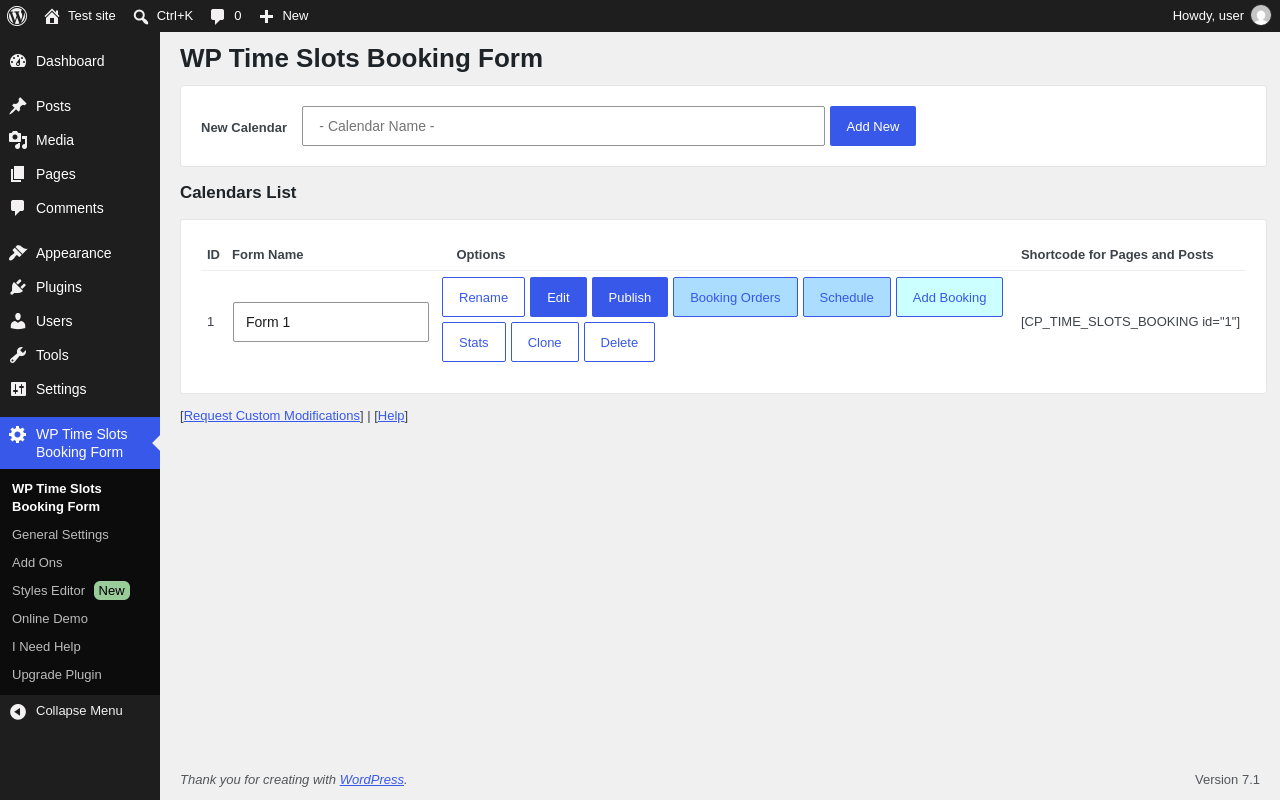Go to Styles Editor submenu item
The height and width of the screenshot is (800, 1280).
click(48, 591)
